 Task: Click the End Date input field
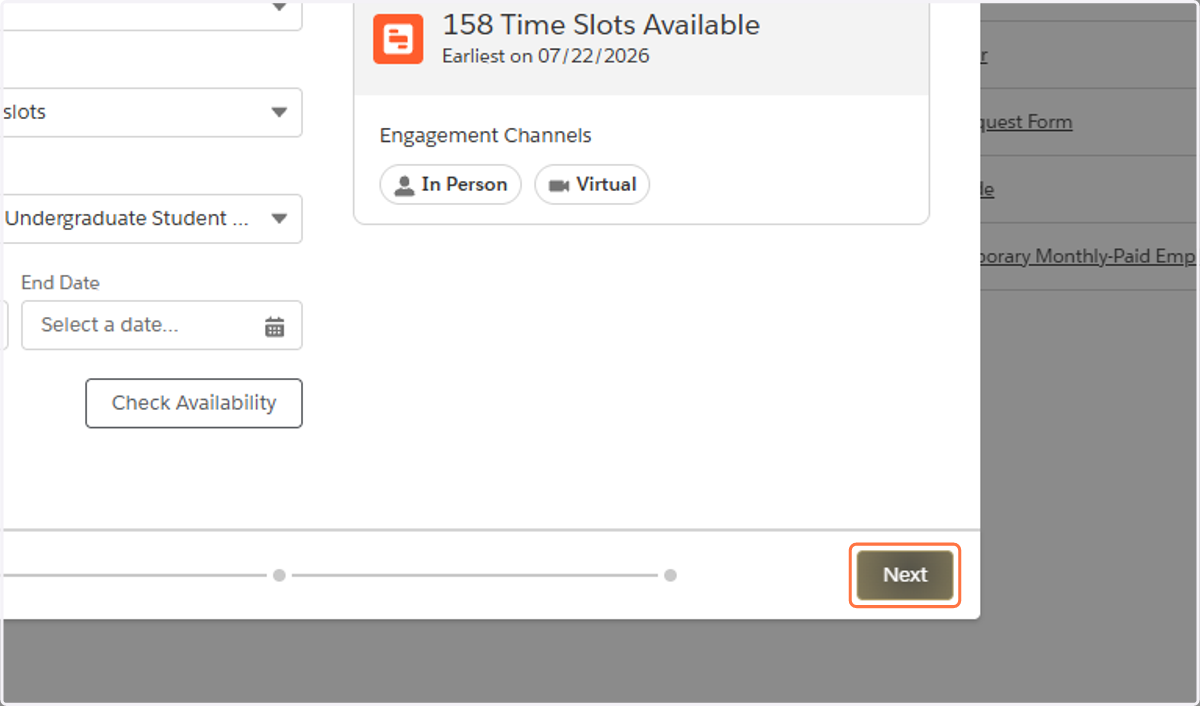[x=162, y=325]
